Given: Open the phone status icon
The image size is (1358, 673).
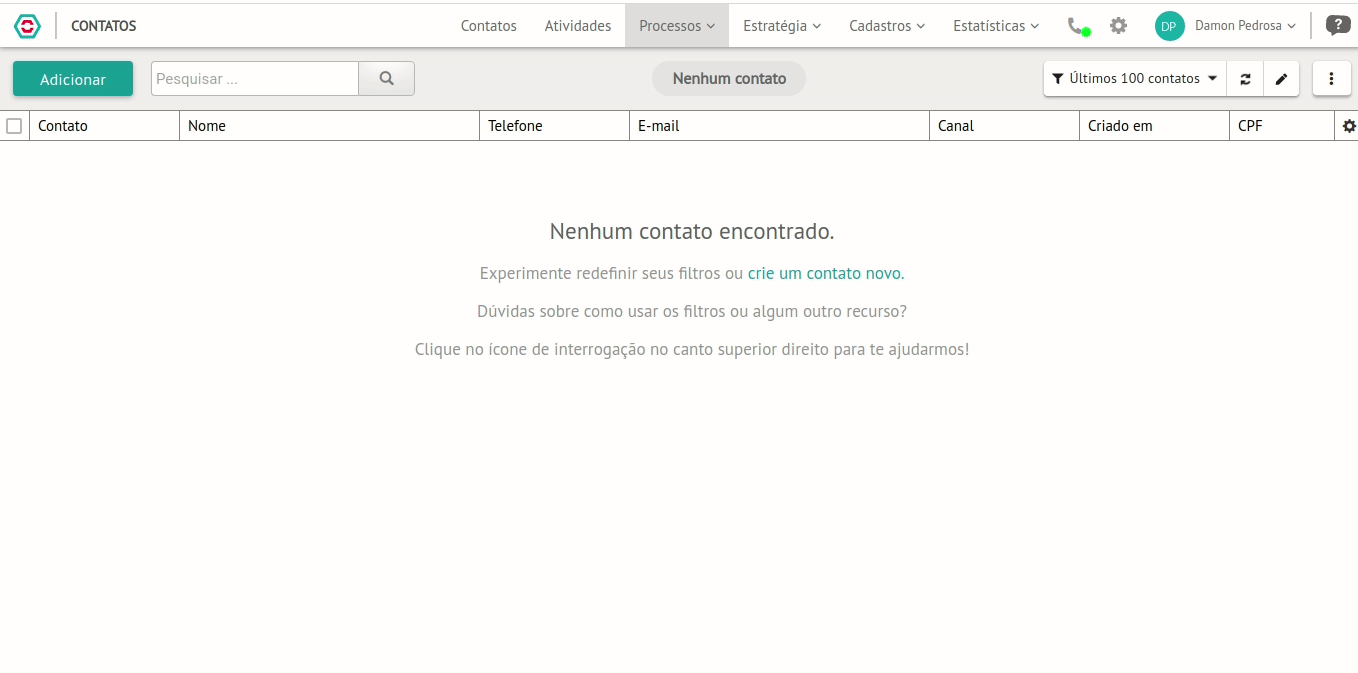Looking at the screenshot, I should [x=1078, y=27].
